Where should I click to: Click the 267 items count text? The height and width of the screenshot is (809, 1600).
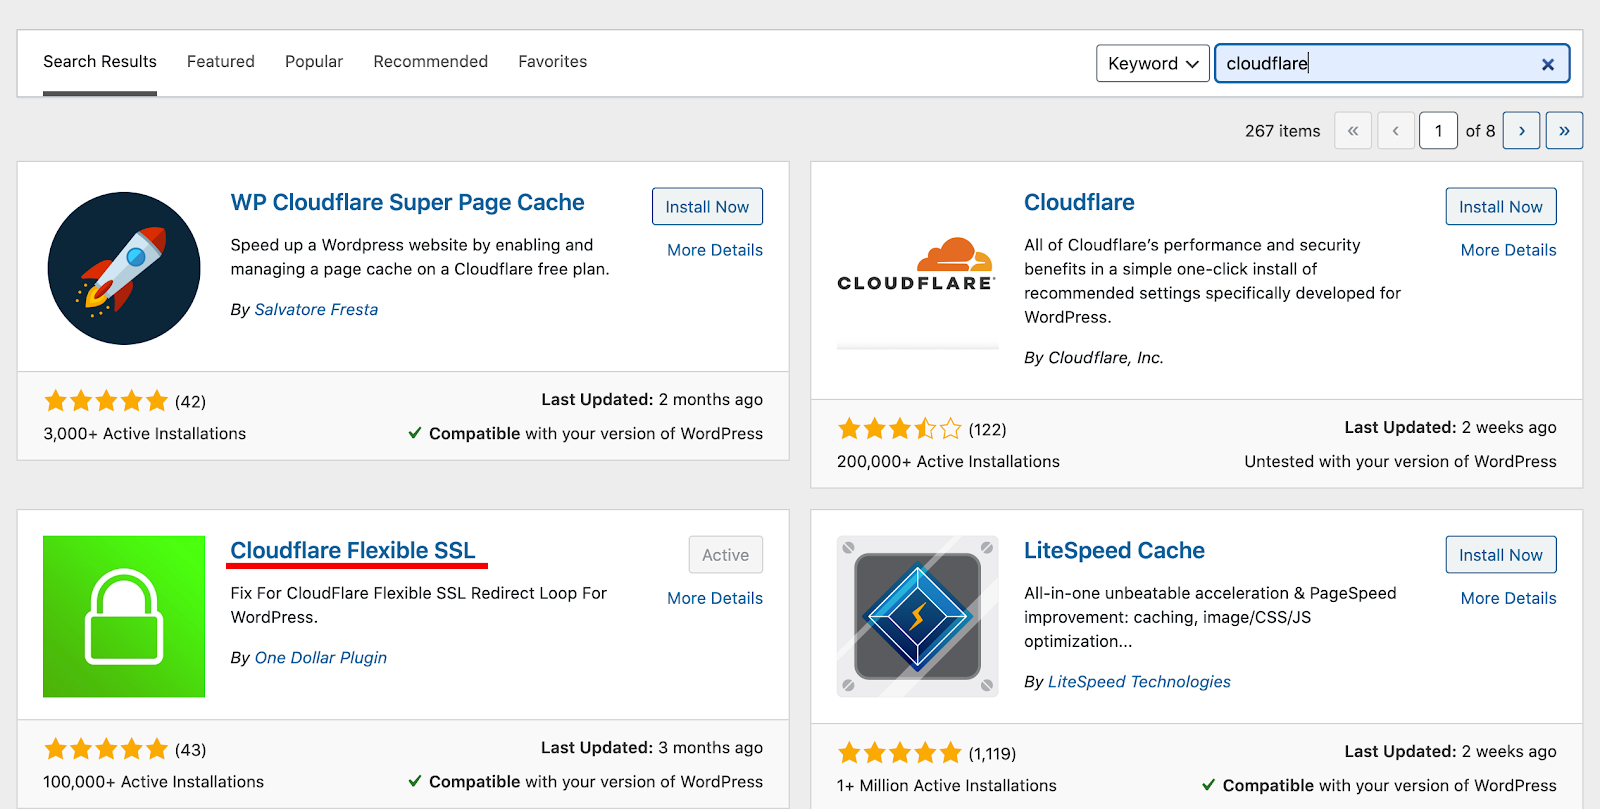click(x=1282, y=131)
